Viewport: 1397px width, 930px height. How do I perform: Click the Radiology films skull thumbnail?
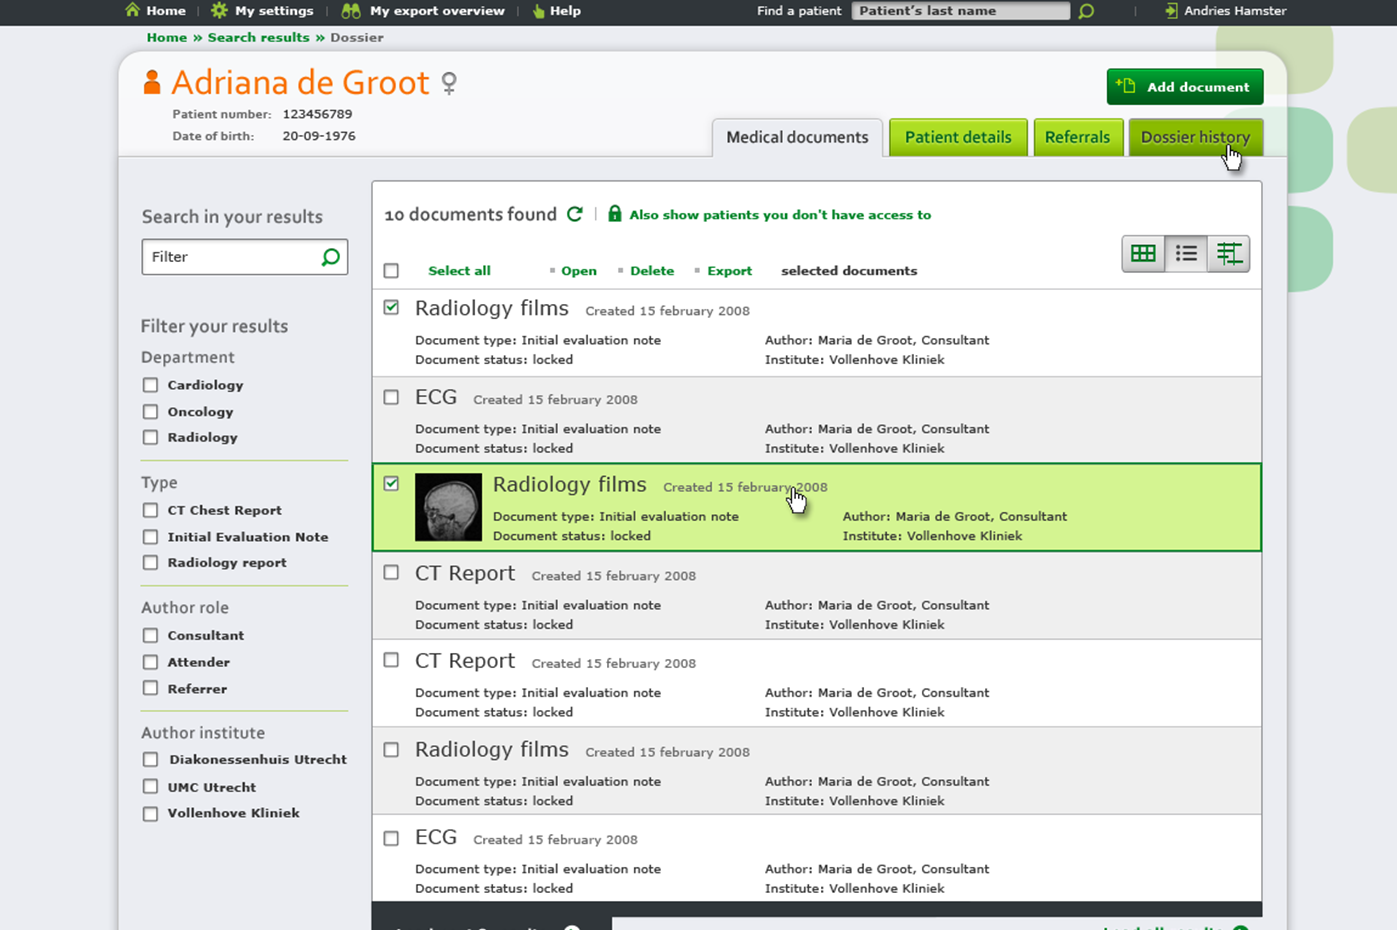pos(448,507)
